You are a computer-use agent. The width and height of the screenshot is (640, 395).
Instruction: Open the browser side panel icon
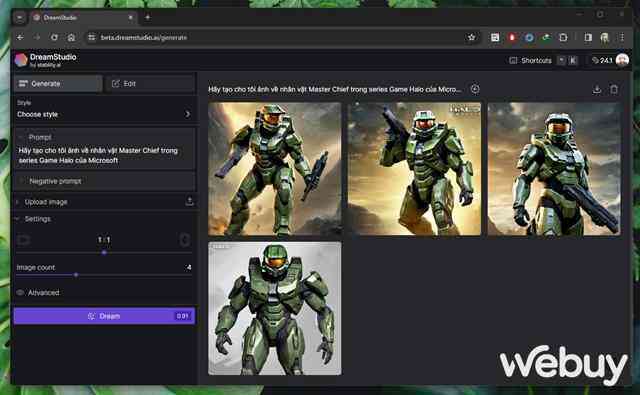click(x=588, y=38)
